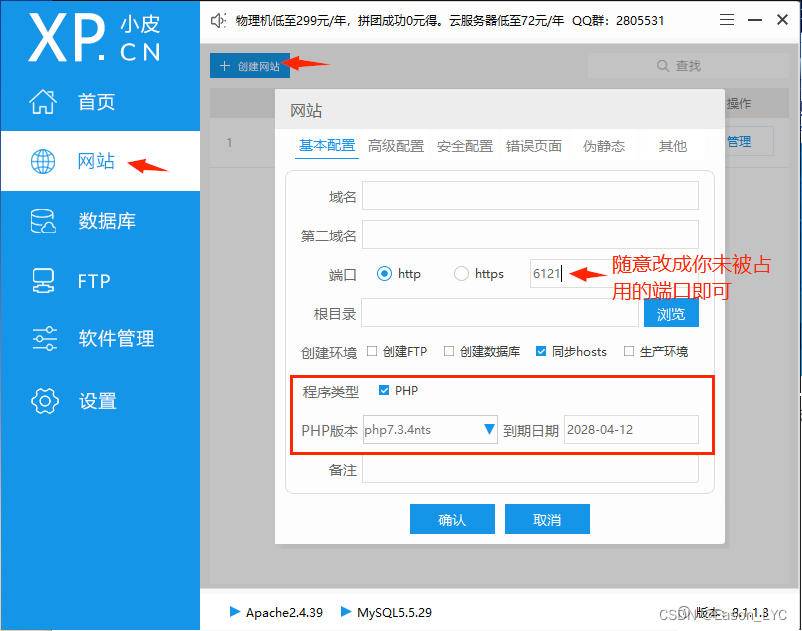Switch to the 错误页面 tab
The height and width of the screenshot is (631, 802).
pyautogui.click(x=534, y=146)
